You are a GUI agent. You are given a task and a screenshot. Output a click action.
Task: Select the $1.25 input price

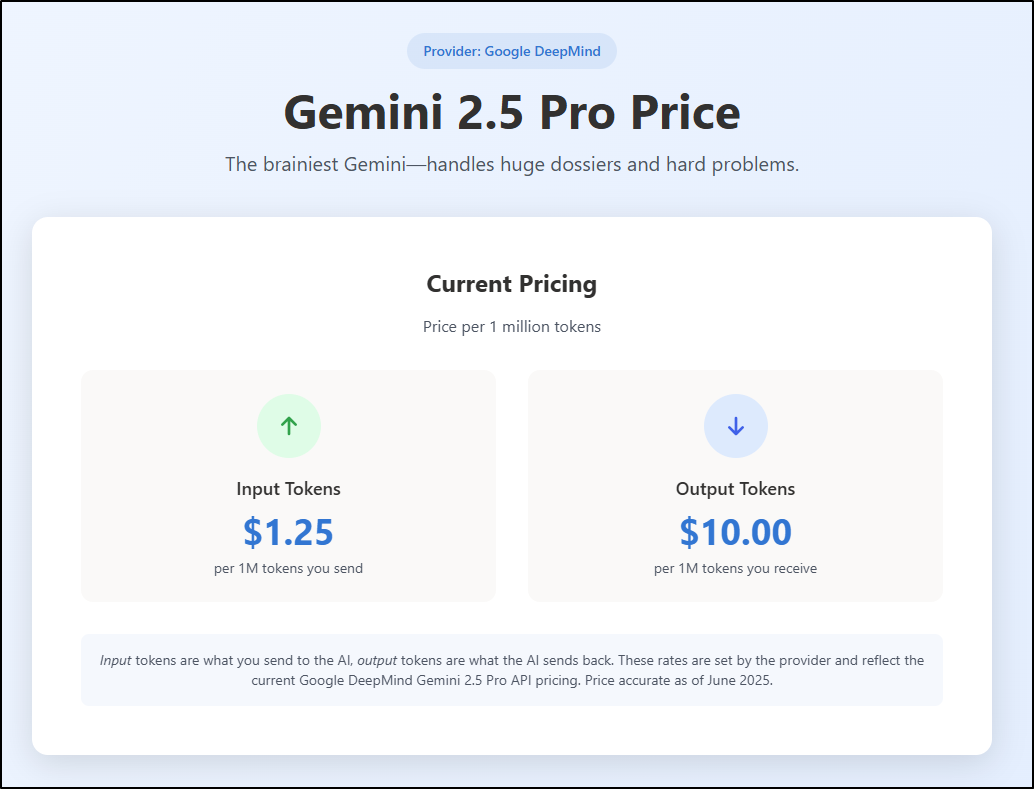pos(289,532)
